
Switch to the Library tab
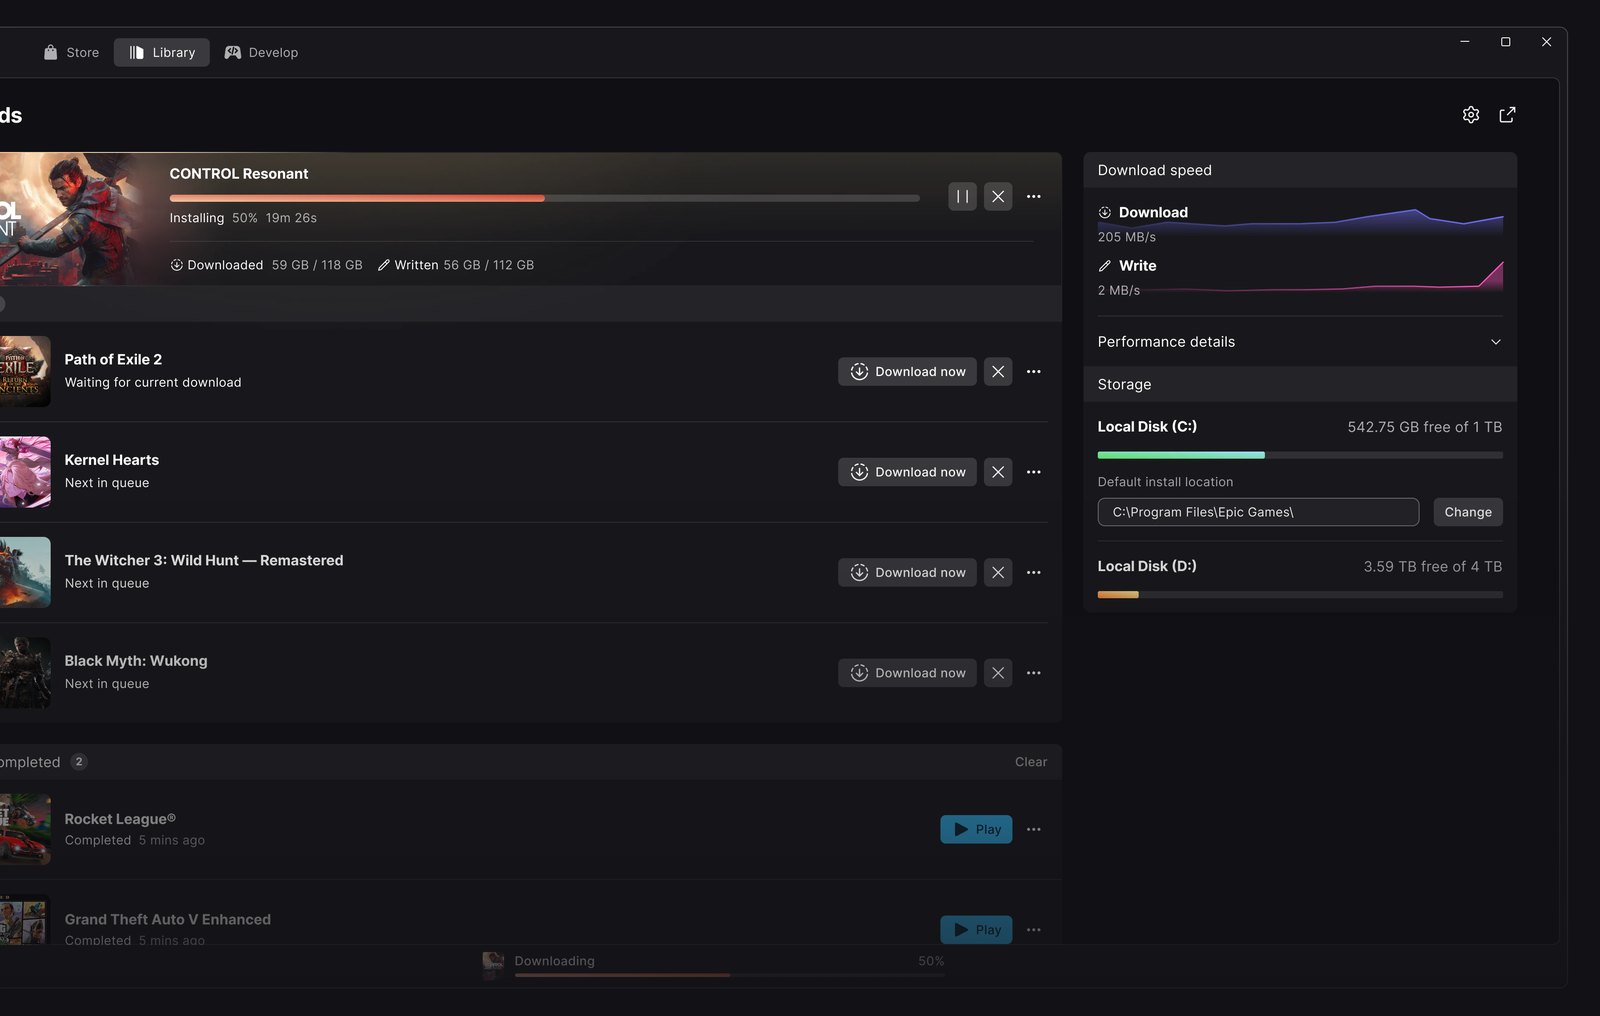(x=162, y=52)
